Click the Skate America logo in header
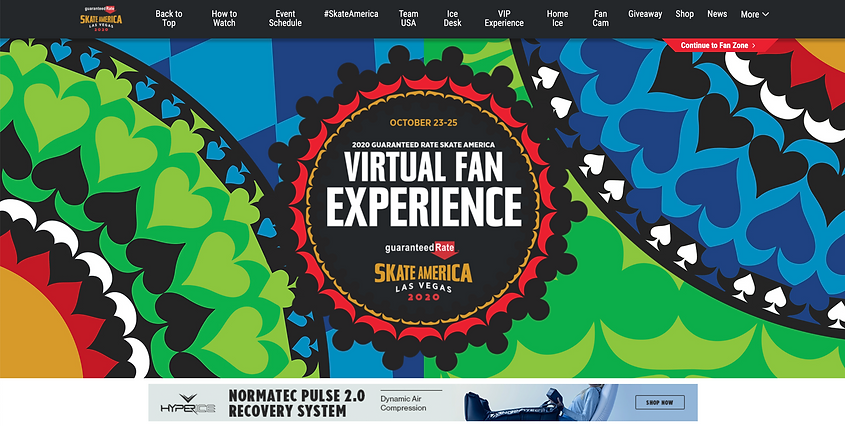Viewport: 845px width, 426px height. pos(101,19)
